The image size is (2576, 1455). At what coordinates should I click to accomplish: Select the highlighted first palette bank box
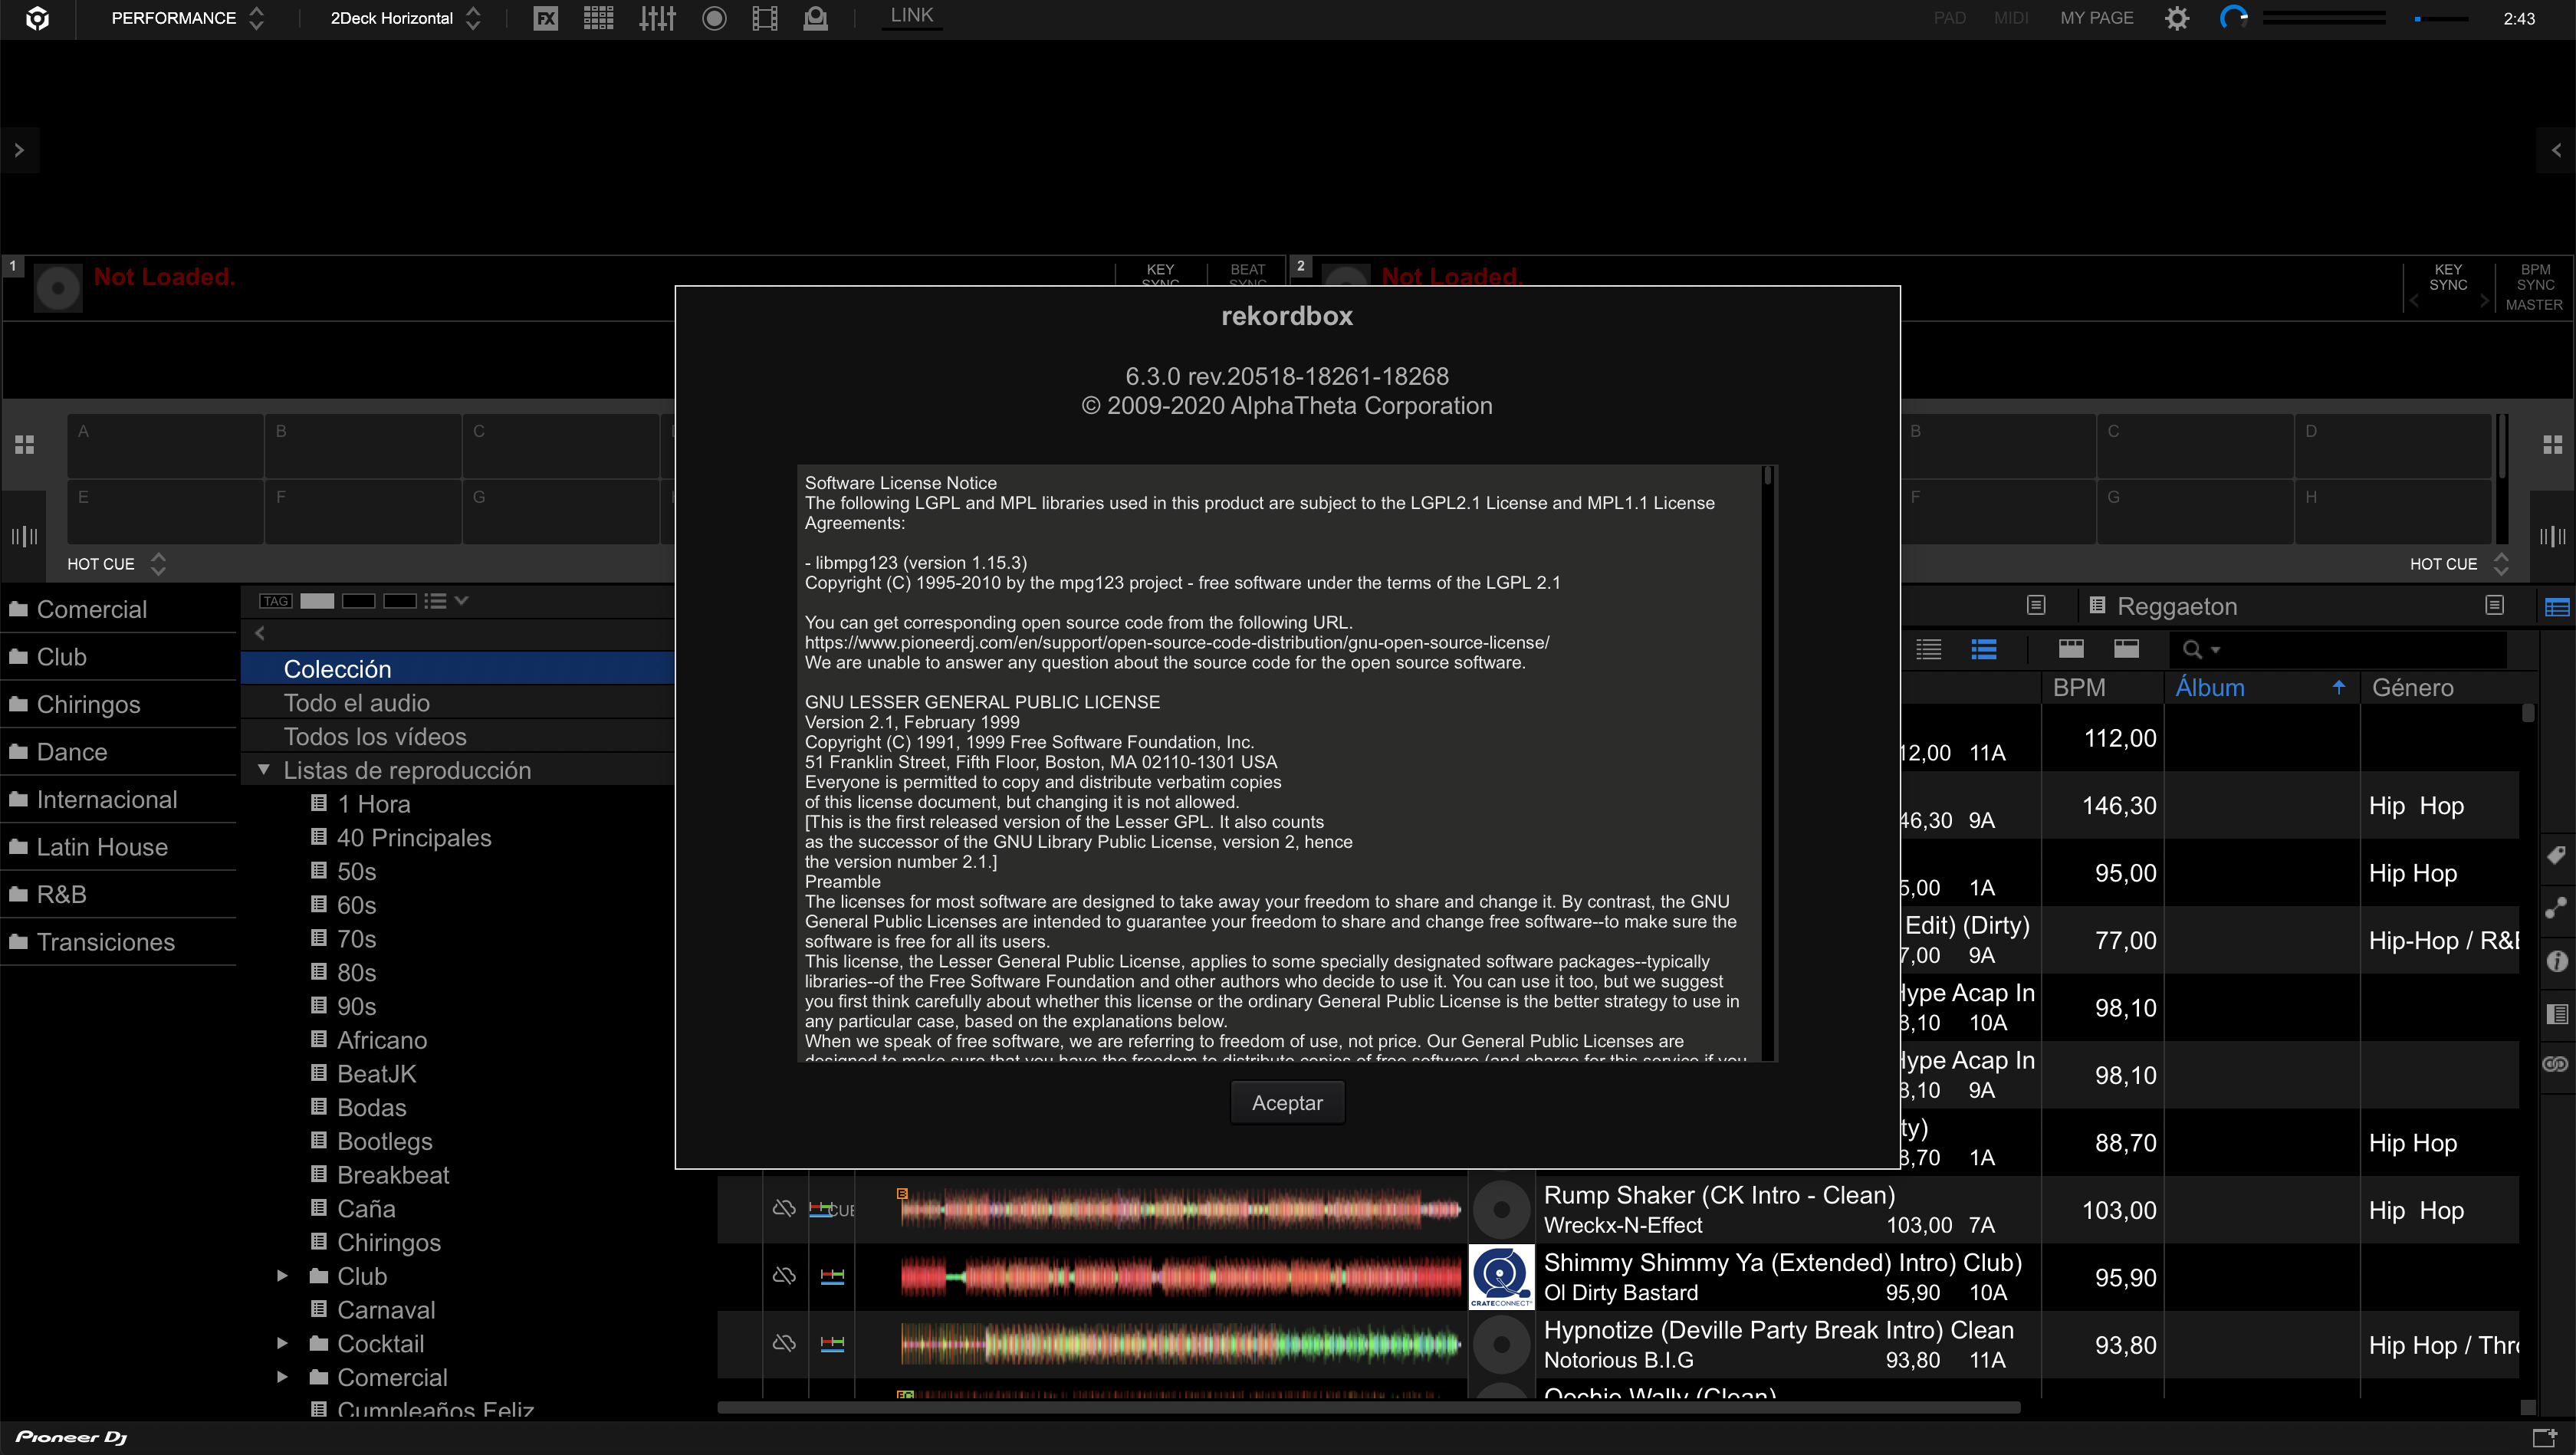point(317,601)
